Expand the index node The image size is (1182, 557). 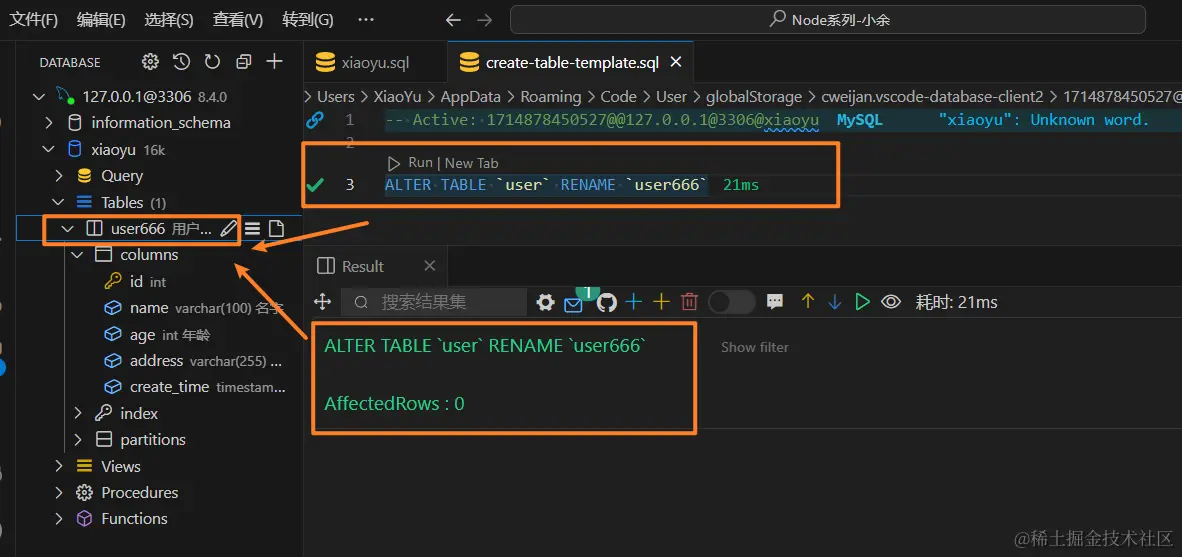[x=78, y=413]
